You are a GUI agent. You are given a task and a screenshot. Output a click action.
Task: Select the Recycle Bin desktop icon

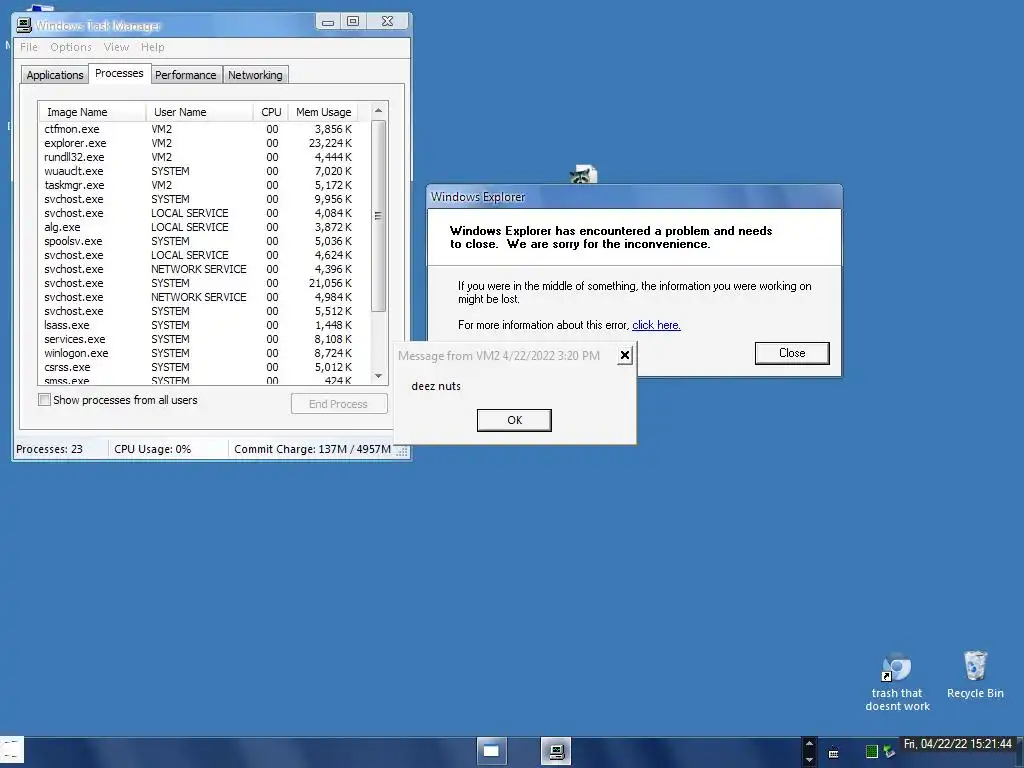point(975,675)
